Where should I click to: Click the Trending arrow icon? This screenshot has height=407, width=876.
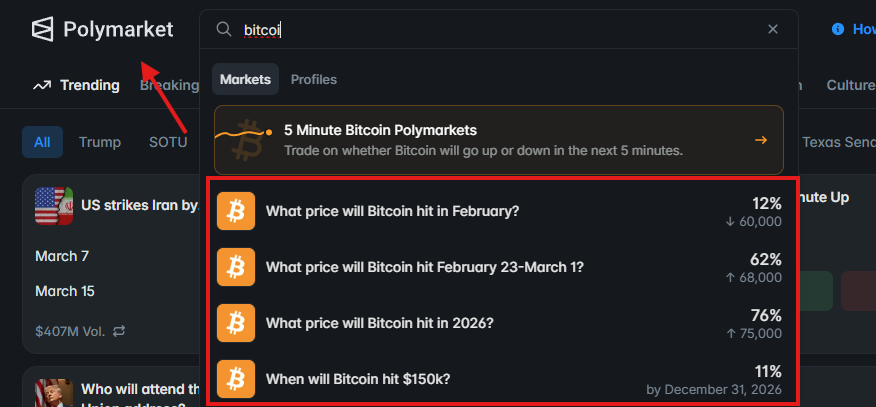pyautogui.click(x=42, y=85)
